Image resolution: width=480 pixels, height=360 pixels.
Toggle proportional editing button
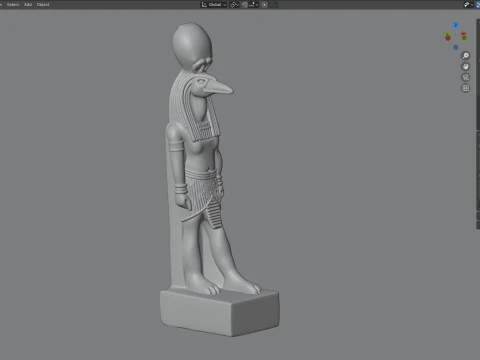pyautogui.click(x=264, y=5)
